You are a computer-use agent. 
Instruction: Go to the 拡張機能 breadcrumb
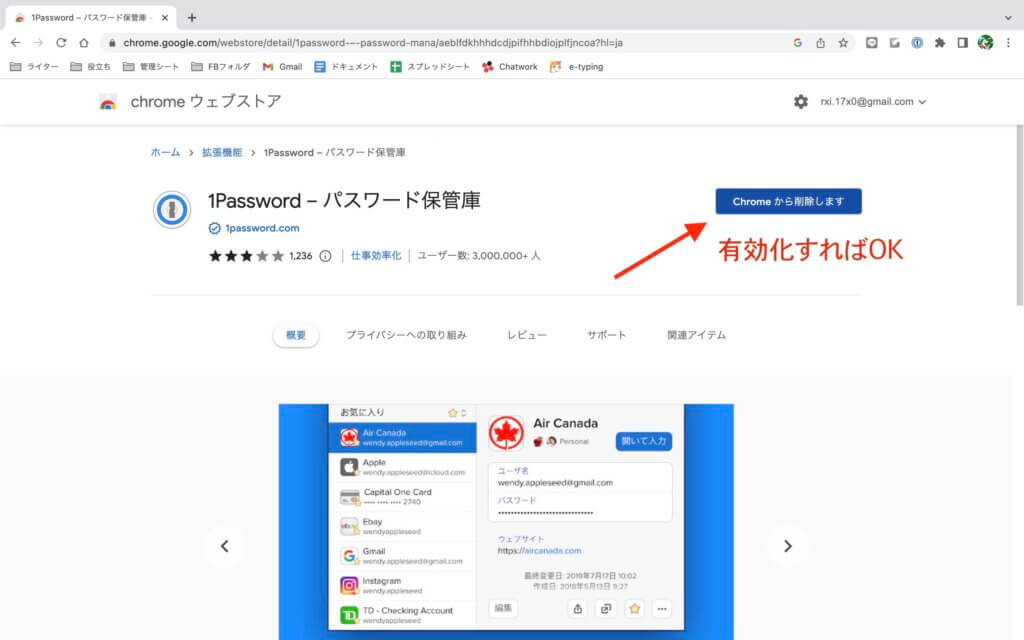(222, 152)
